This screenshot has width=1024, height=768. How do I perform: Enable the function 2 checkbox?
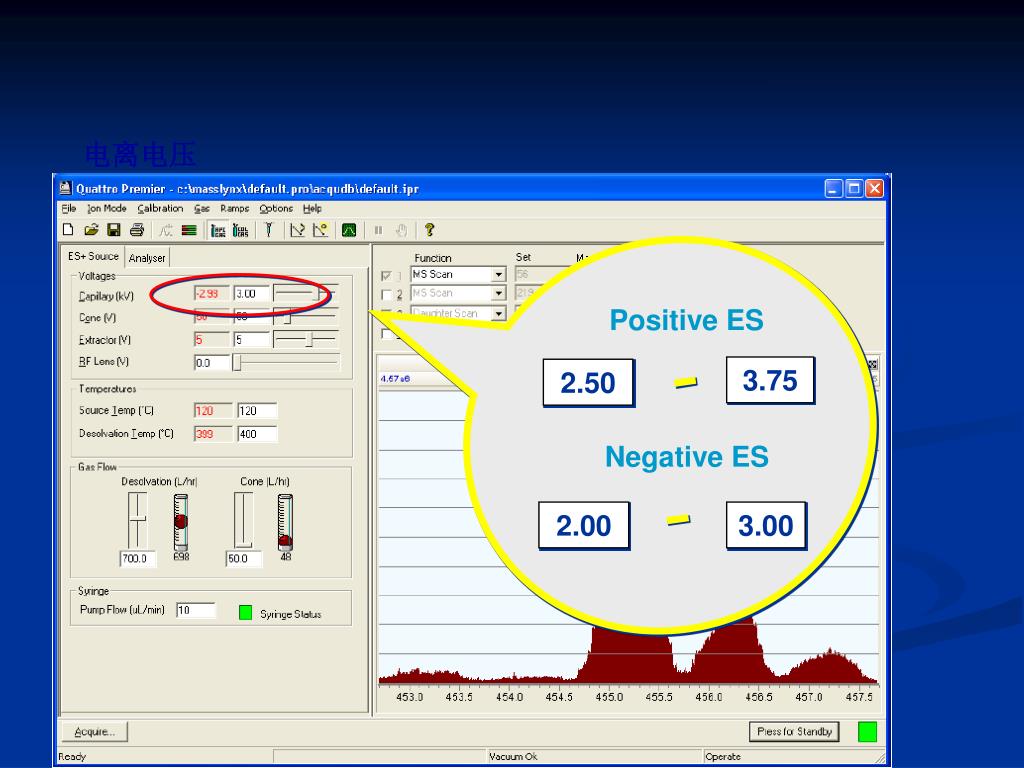(386, 295)
